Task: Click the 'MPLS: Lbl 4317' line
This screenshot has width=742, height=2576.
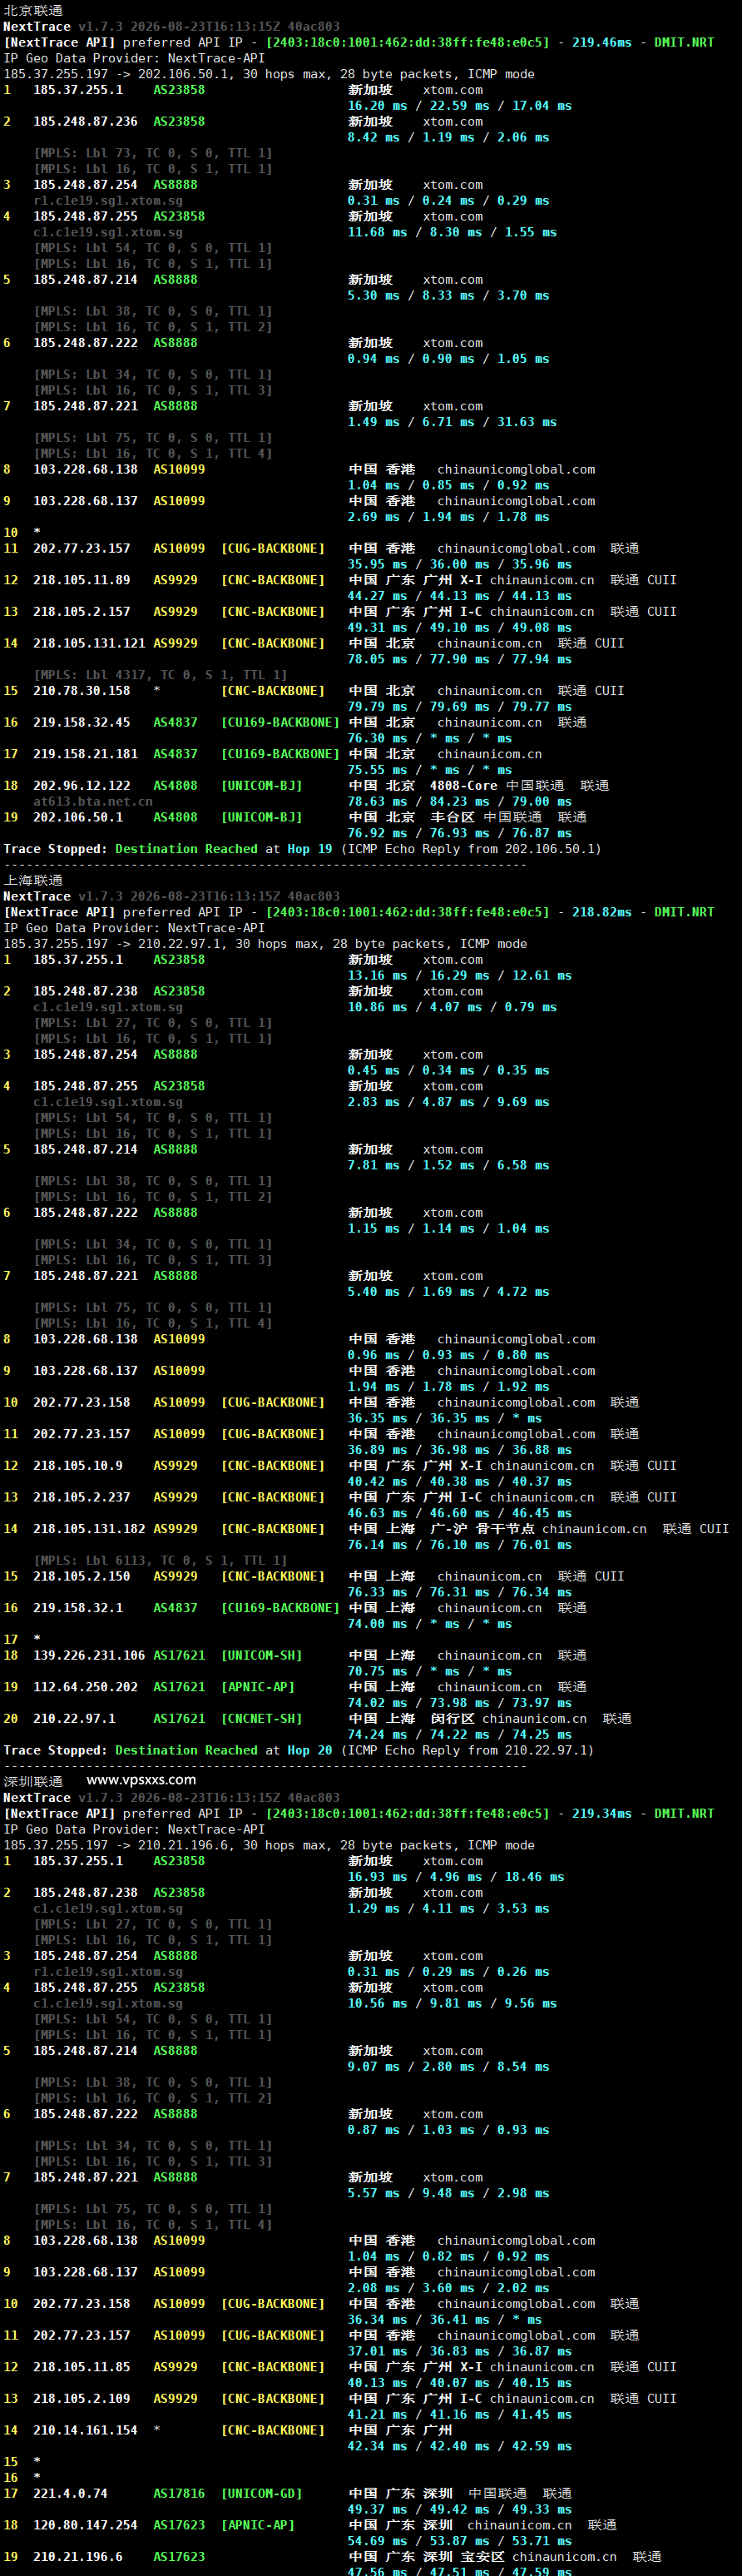Action: [160, 675]
